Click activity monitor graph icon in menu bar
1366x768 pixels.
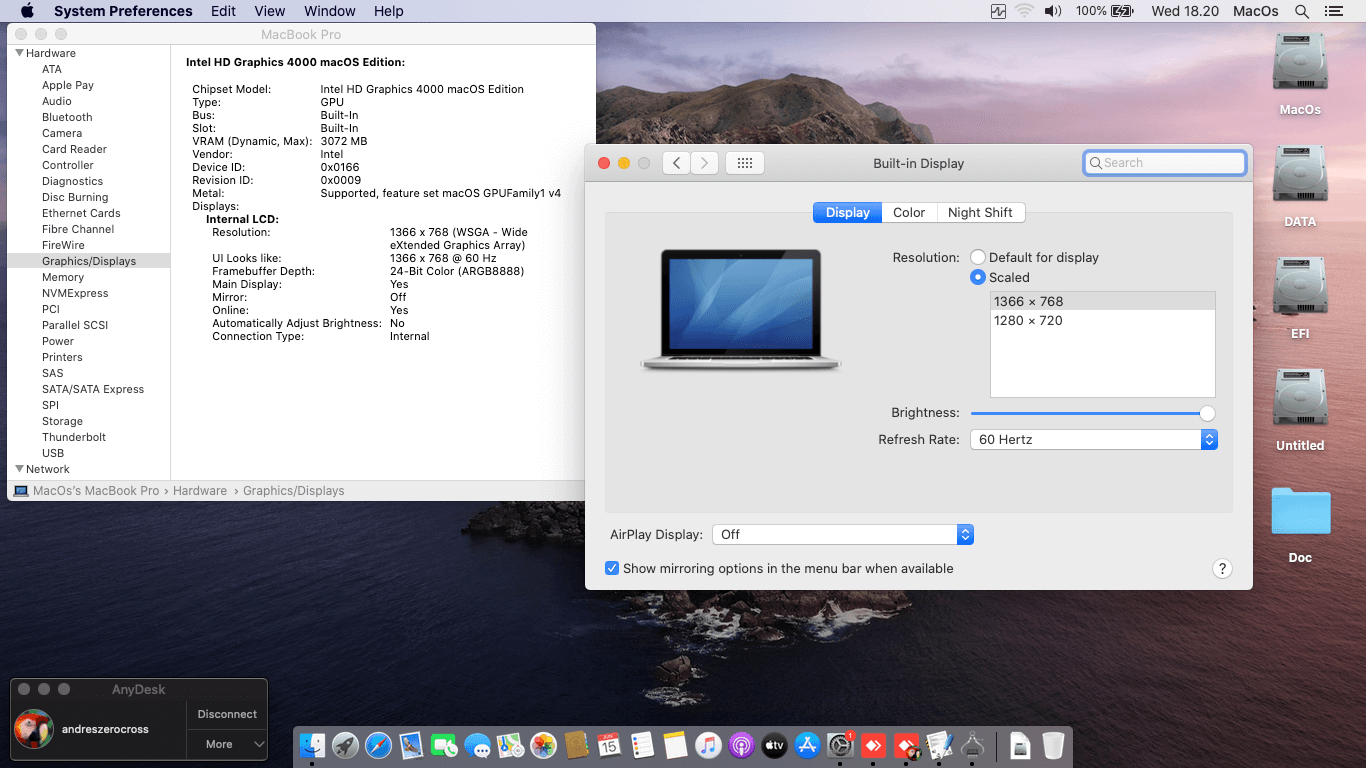coord(998,11)
